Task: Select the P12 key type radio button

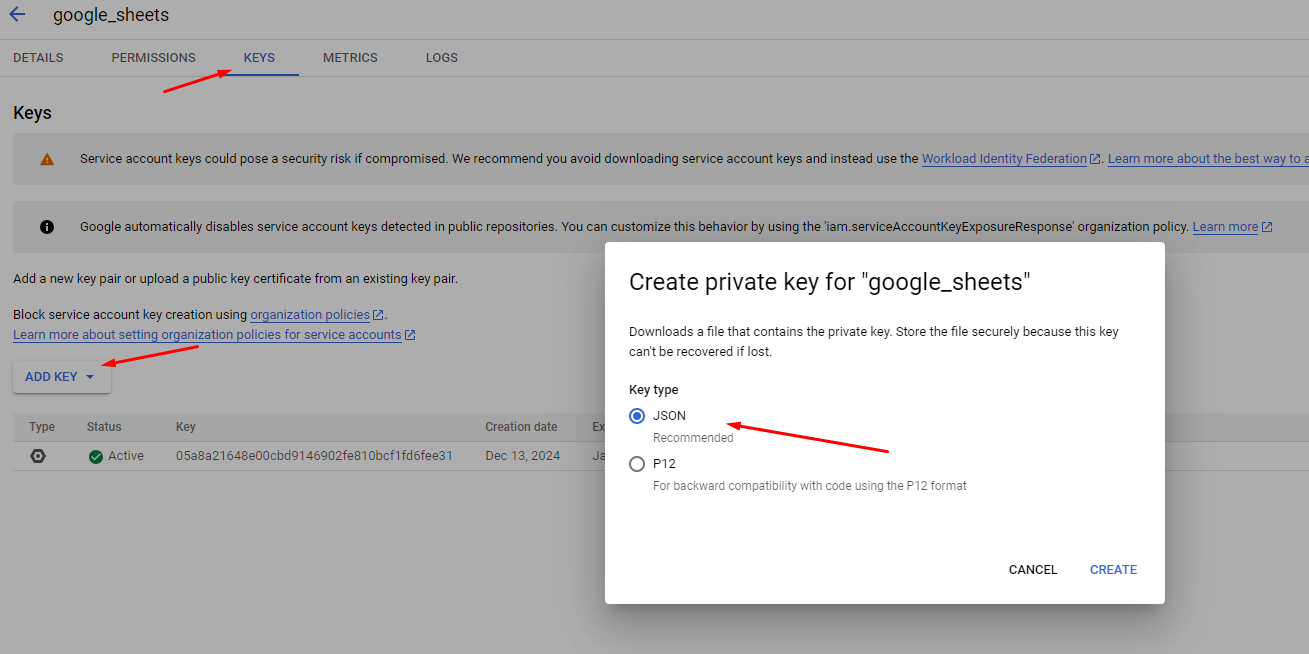Action: tap(637, 463)
